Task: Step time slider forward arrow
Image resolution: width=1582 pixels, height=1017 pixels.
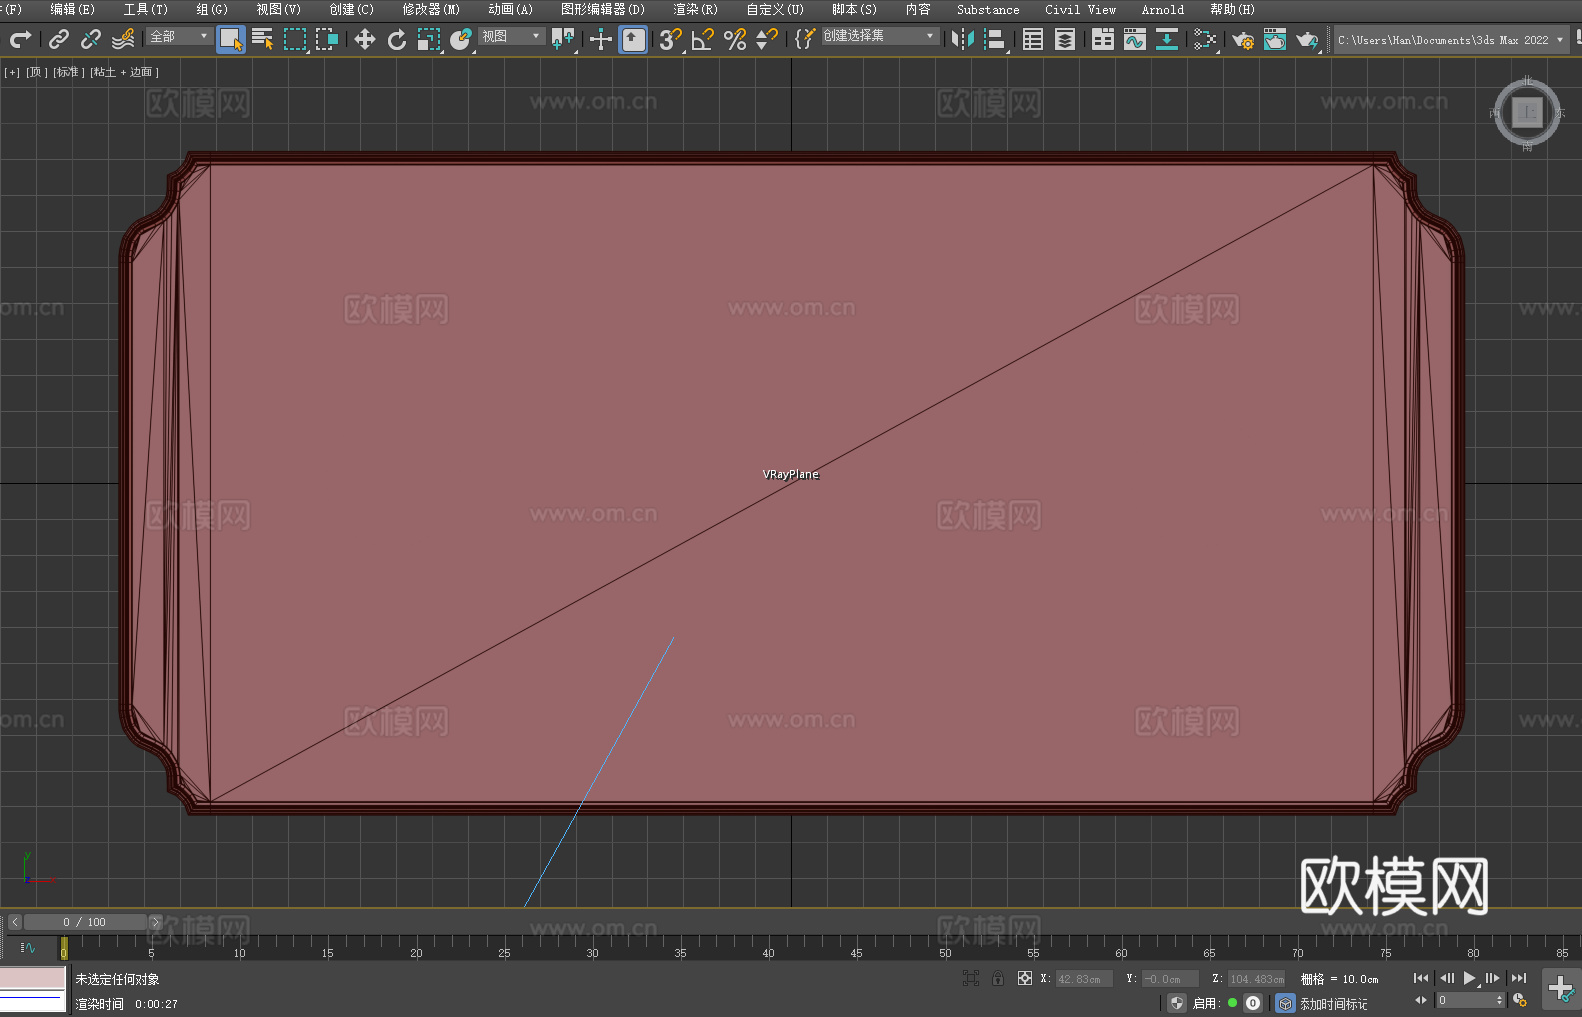Action: [155, 922]
